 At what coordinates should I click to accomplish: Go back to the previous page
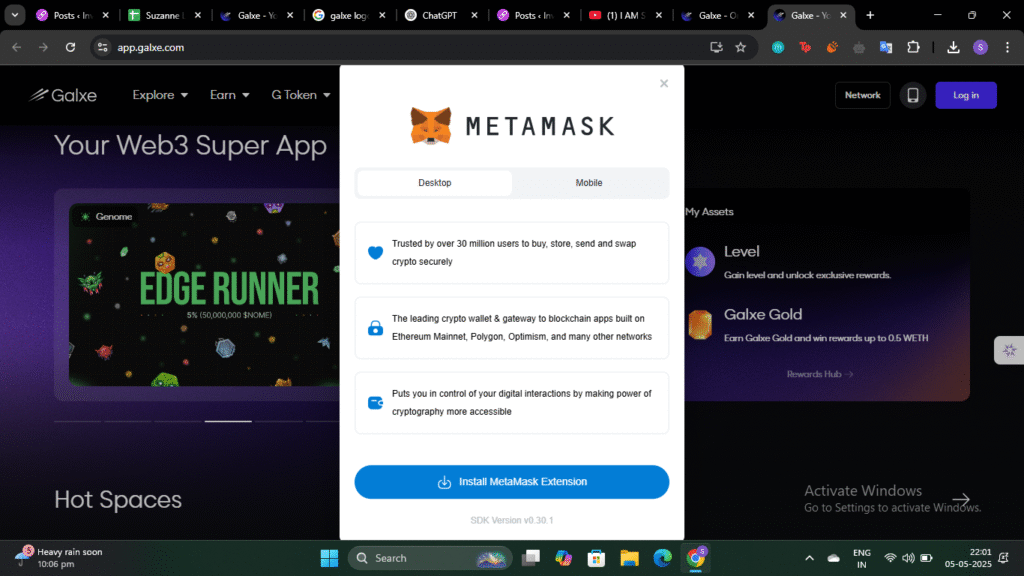(16, 47)
